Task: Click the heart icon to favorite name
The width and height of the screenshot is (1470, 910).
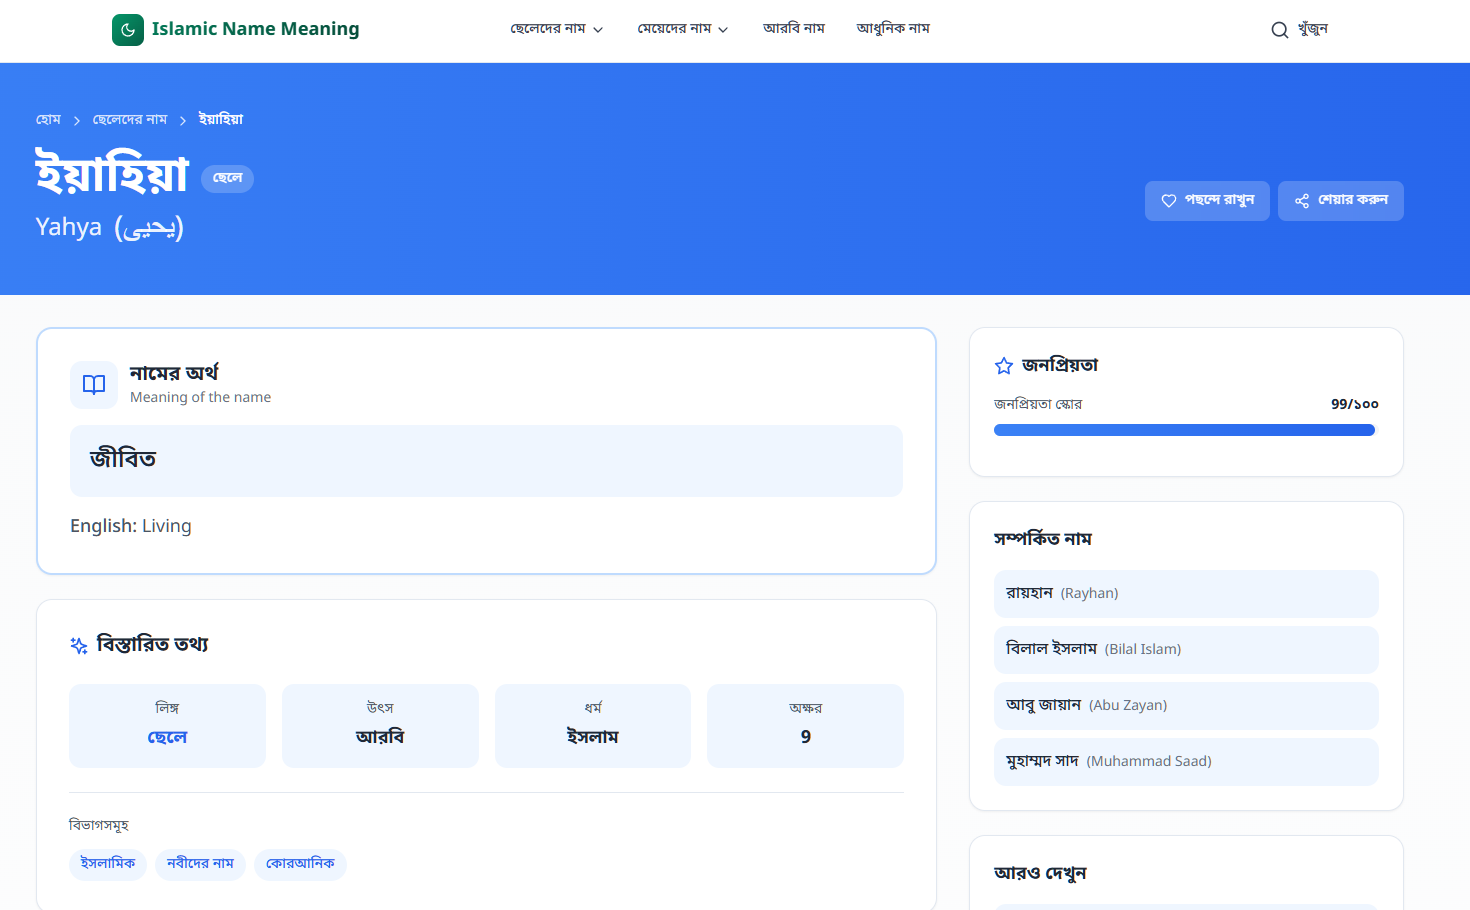Action: (x=1168, y=201)
